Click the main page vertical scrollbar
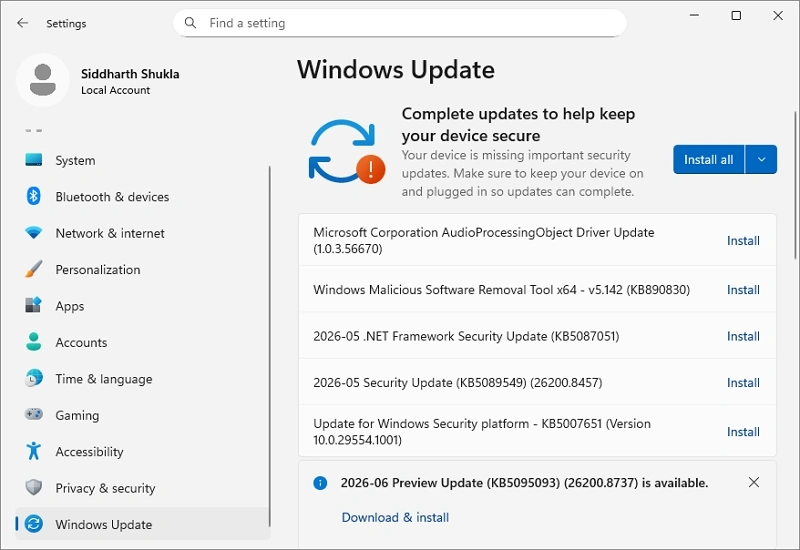This screenshot has height=550, width=800. 795,186
